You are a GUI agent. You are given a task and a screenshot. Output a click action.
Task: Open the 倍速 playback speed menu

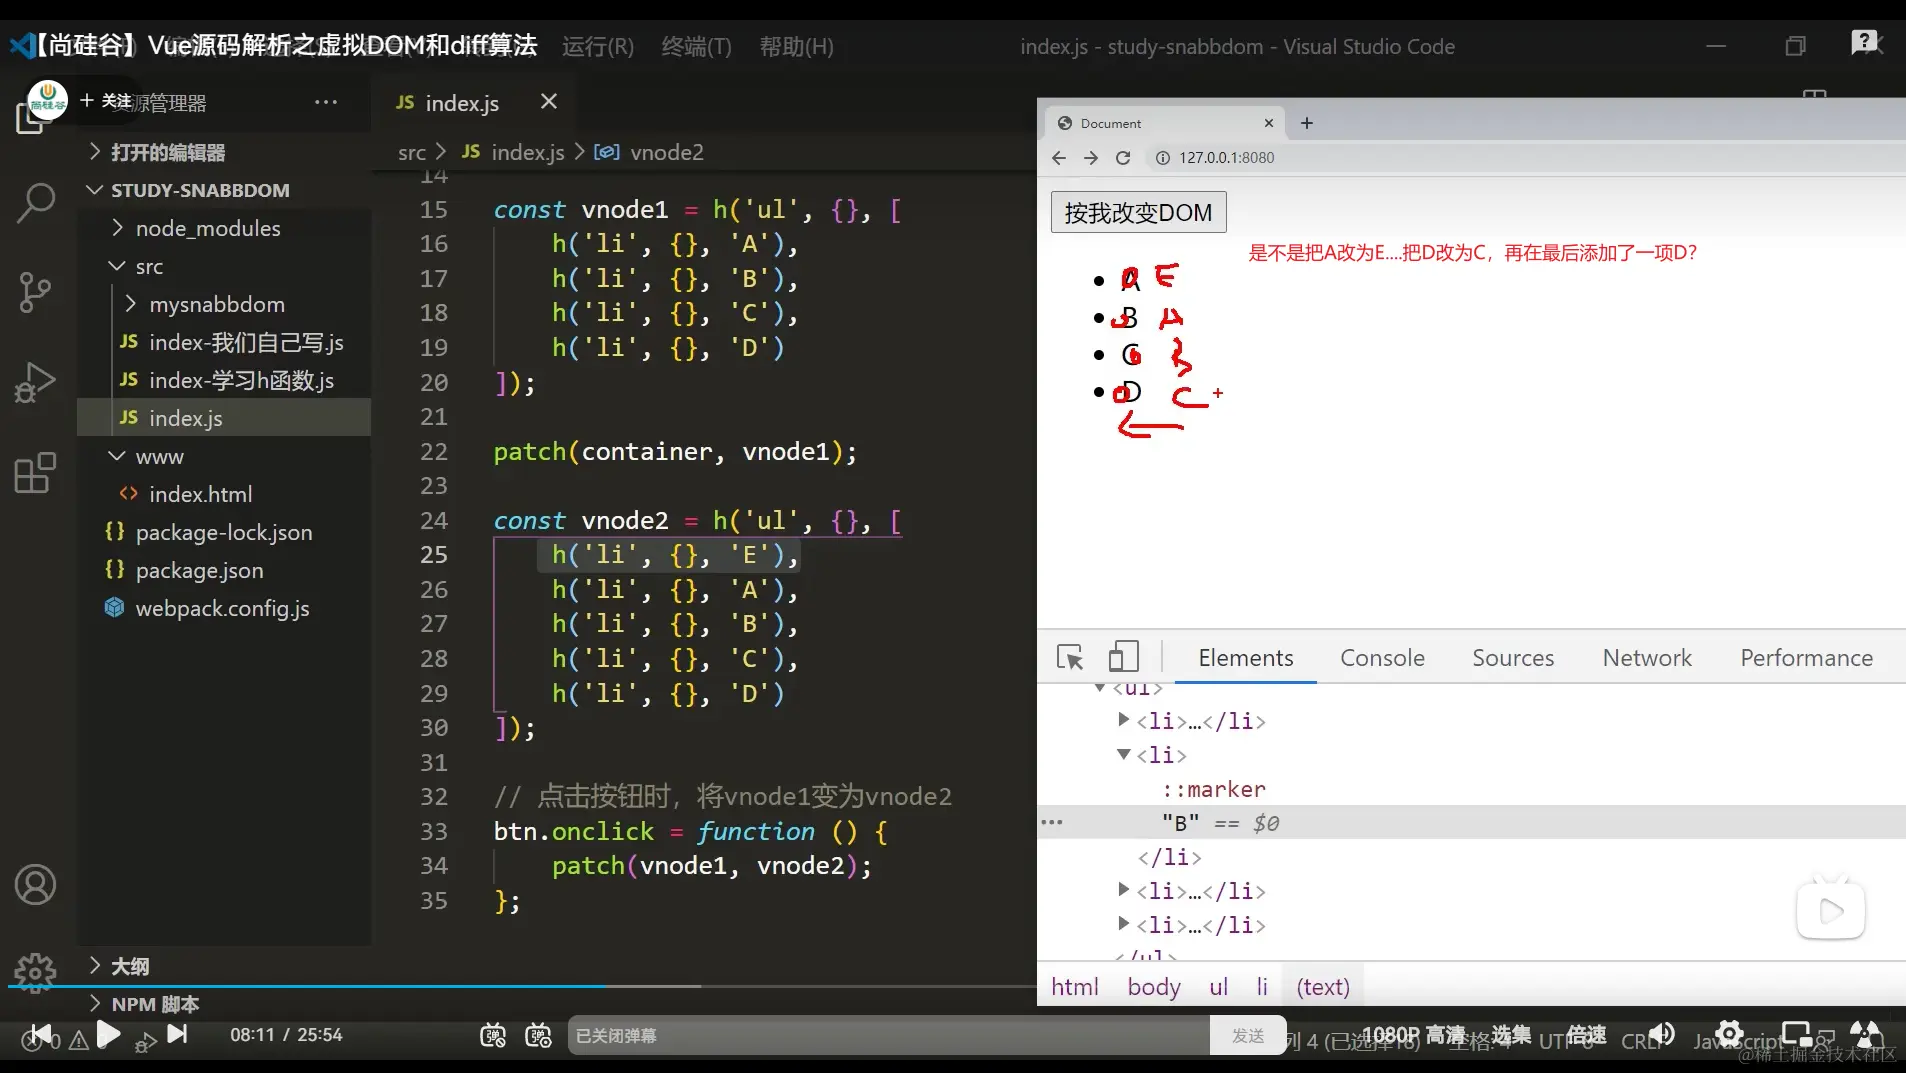[x=1586, y=1035]
